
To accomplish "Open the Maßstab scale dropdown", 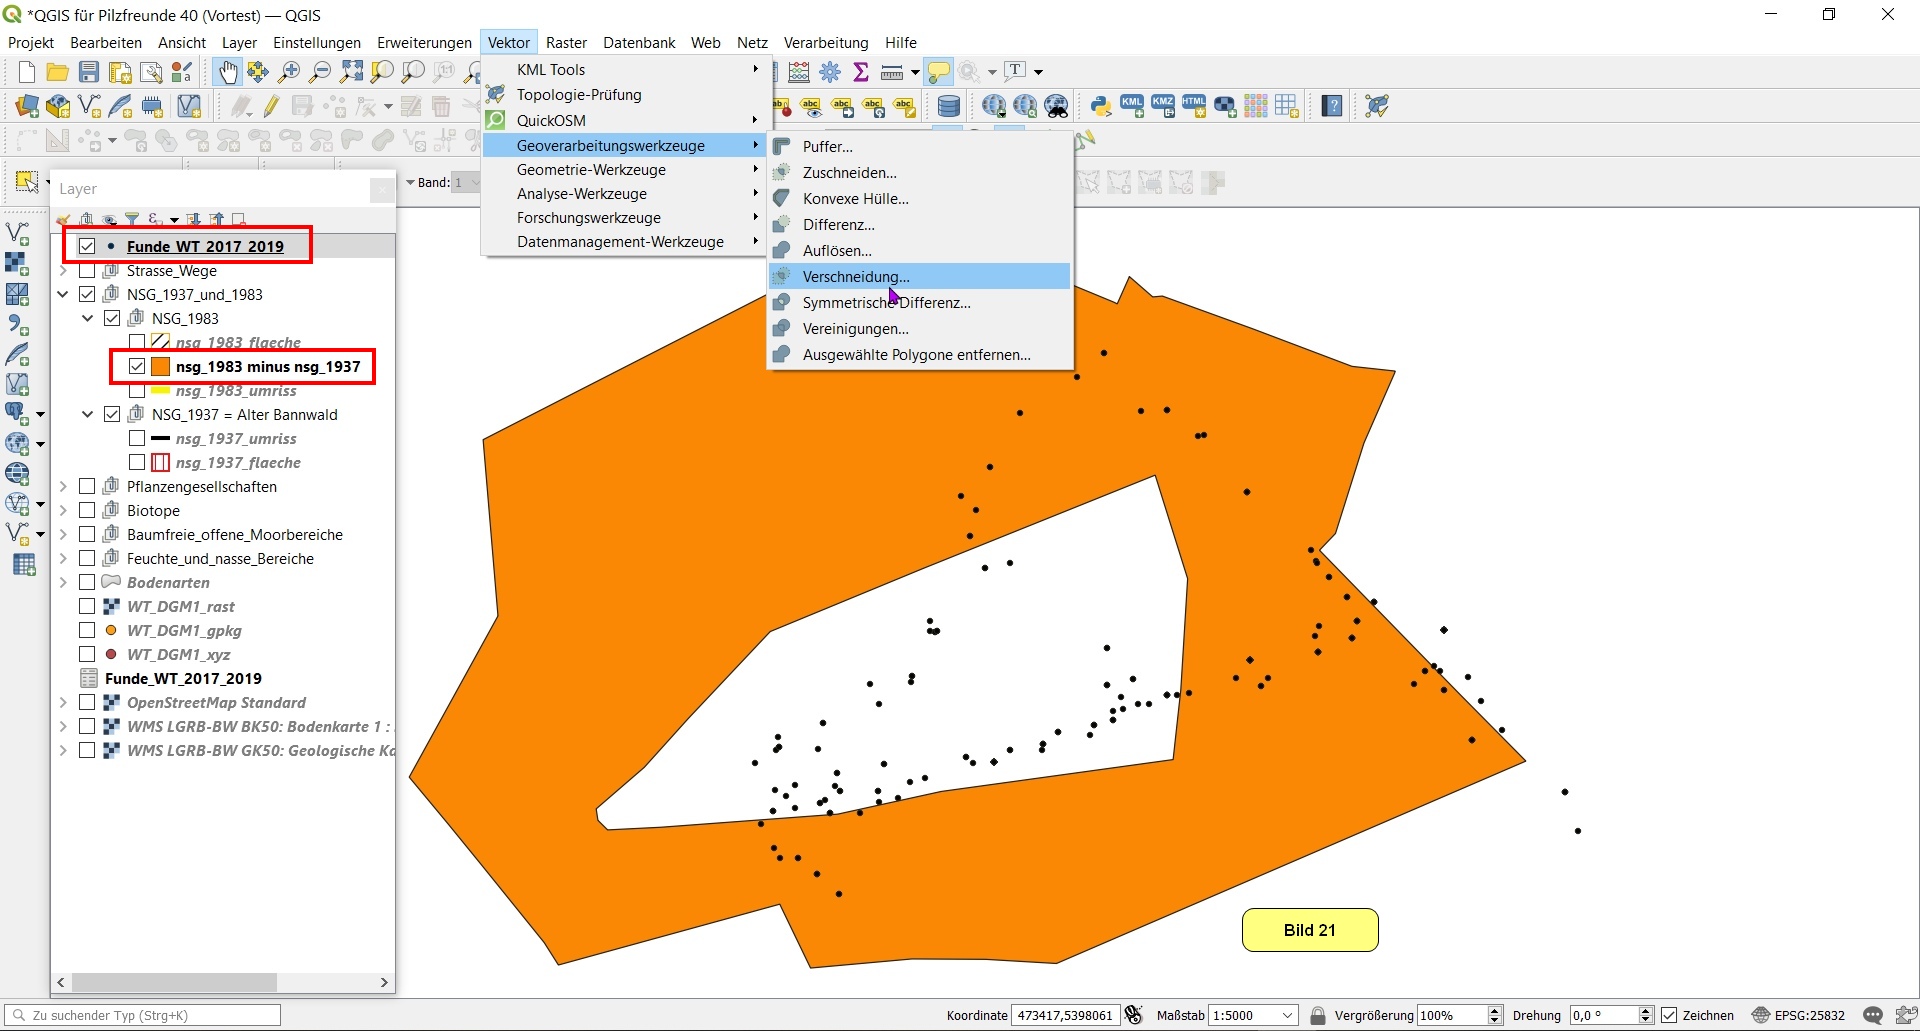I will (x=1287, y=1015).
